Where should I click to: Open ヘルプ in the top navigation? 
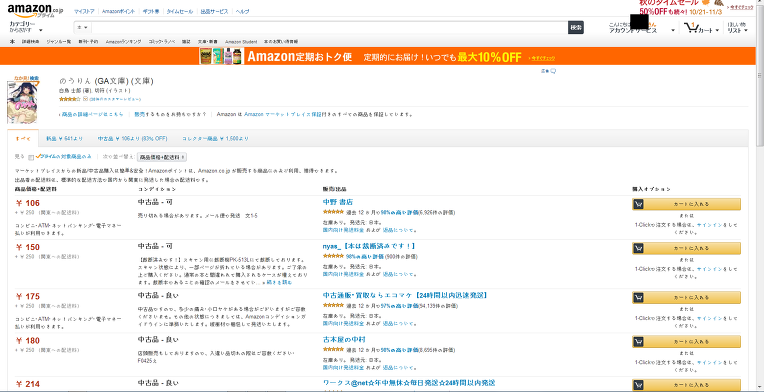[x=242, y=11]
